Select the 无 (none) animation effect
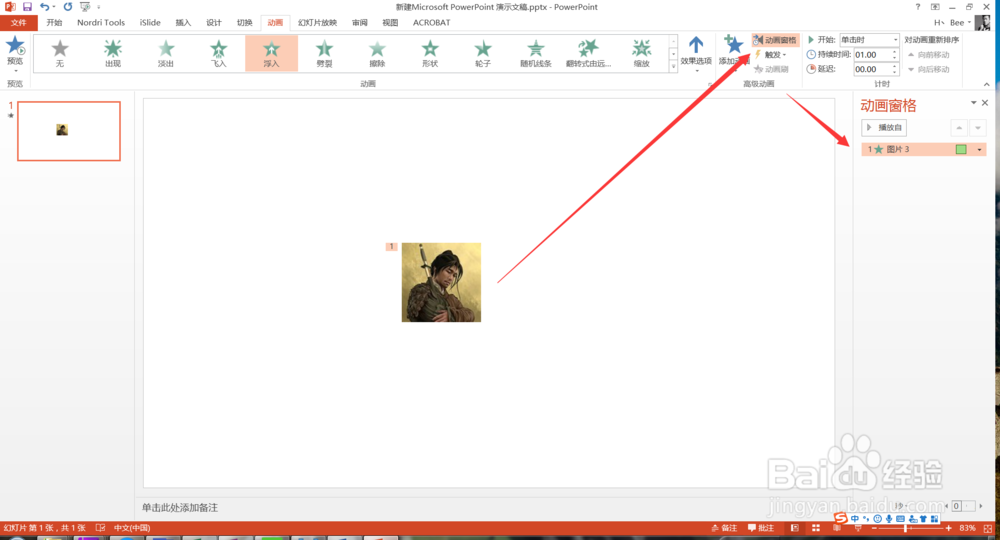1000x540 pixels. pyautogui.click(x=60, y=53)
